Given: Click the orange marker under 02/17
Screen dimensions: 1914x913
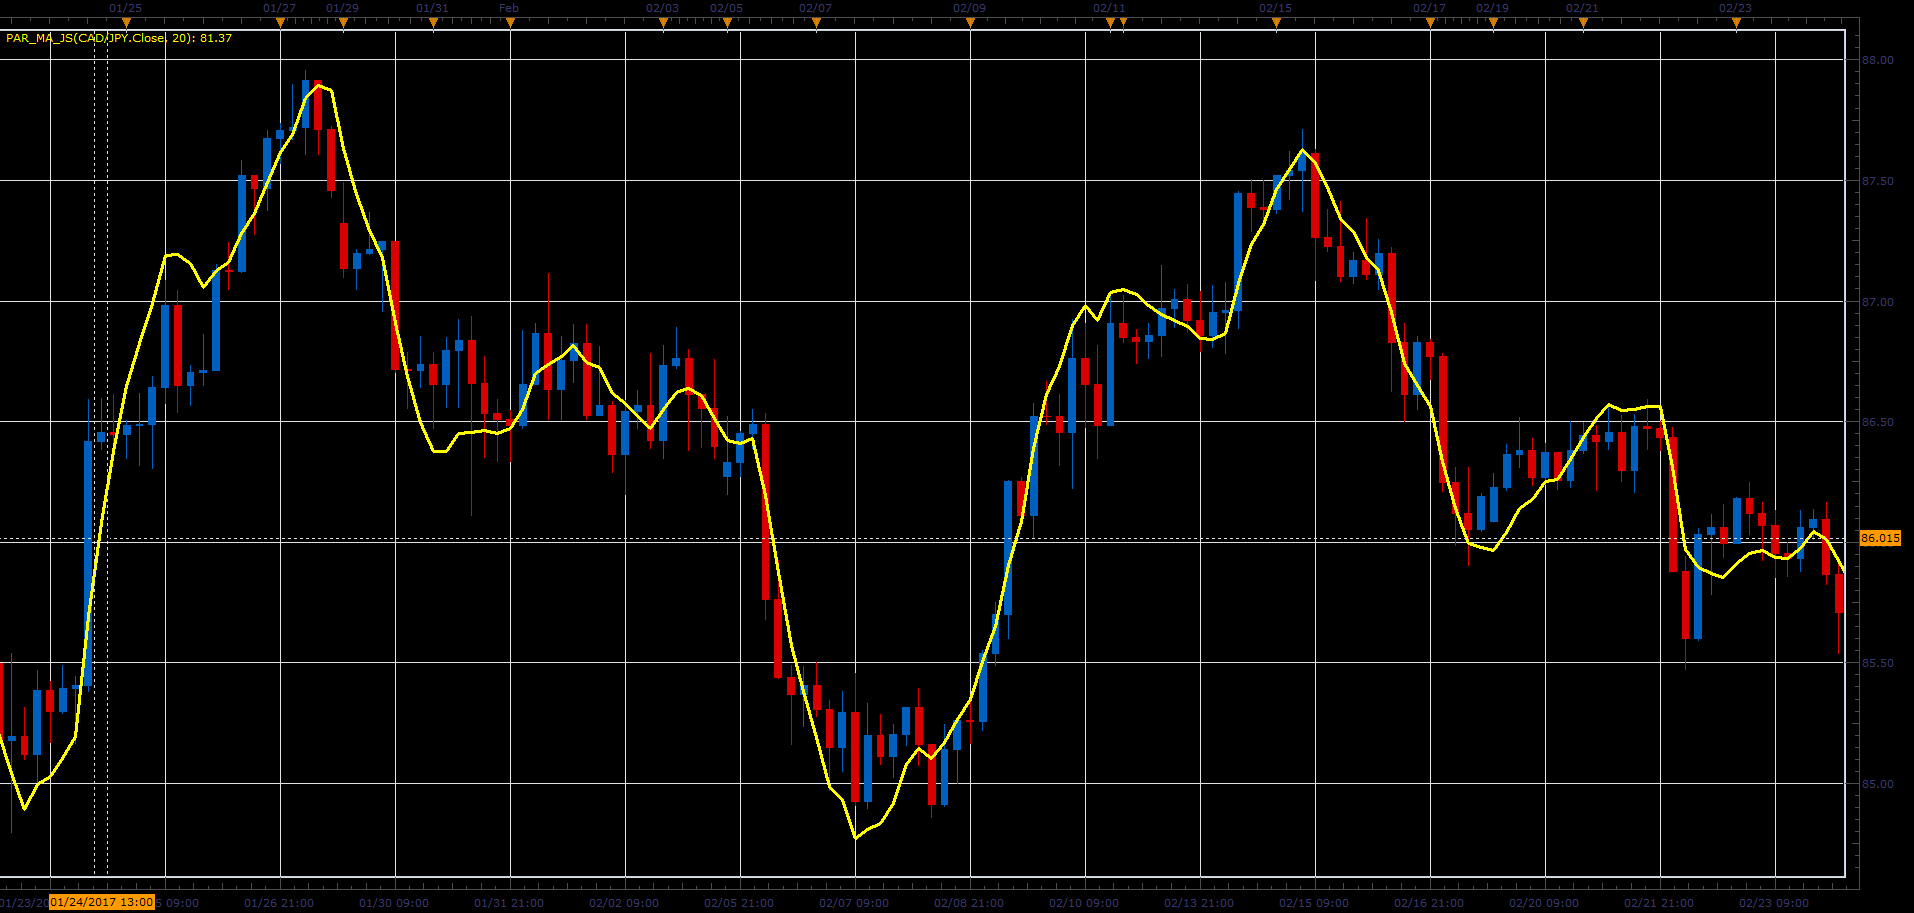Looking at the screenshot, I should click(1430, 23).
